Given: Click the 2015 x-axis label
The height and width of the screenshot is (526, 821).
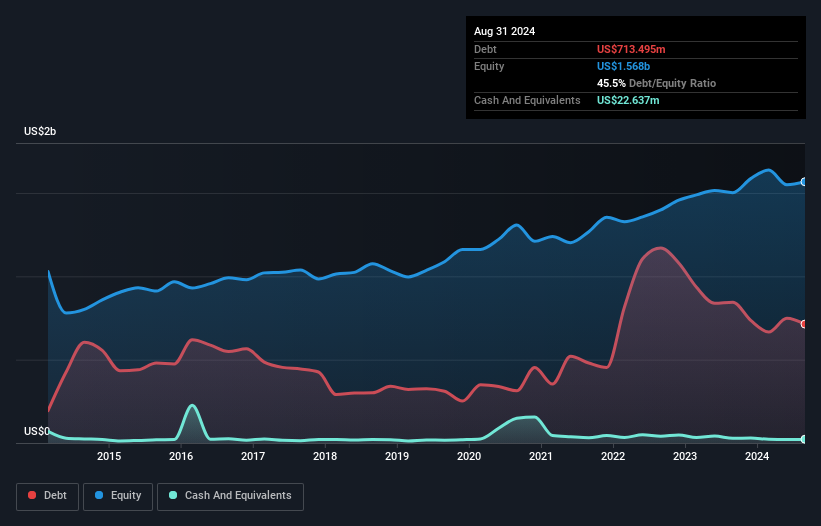Looking at the screenshot, I should pos(109,456).
